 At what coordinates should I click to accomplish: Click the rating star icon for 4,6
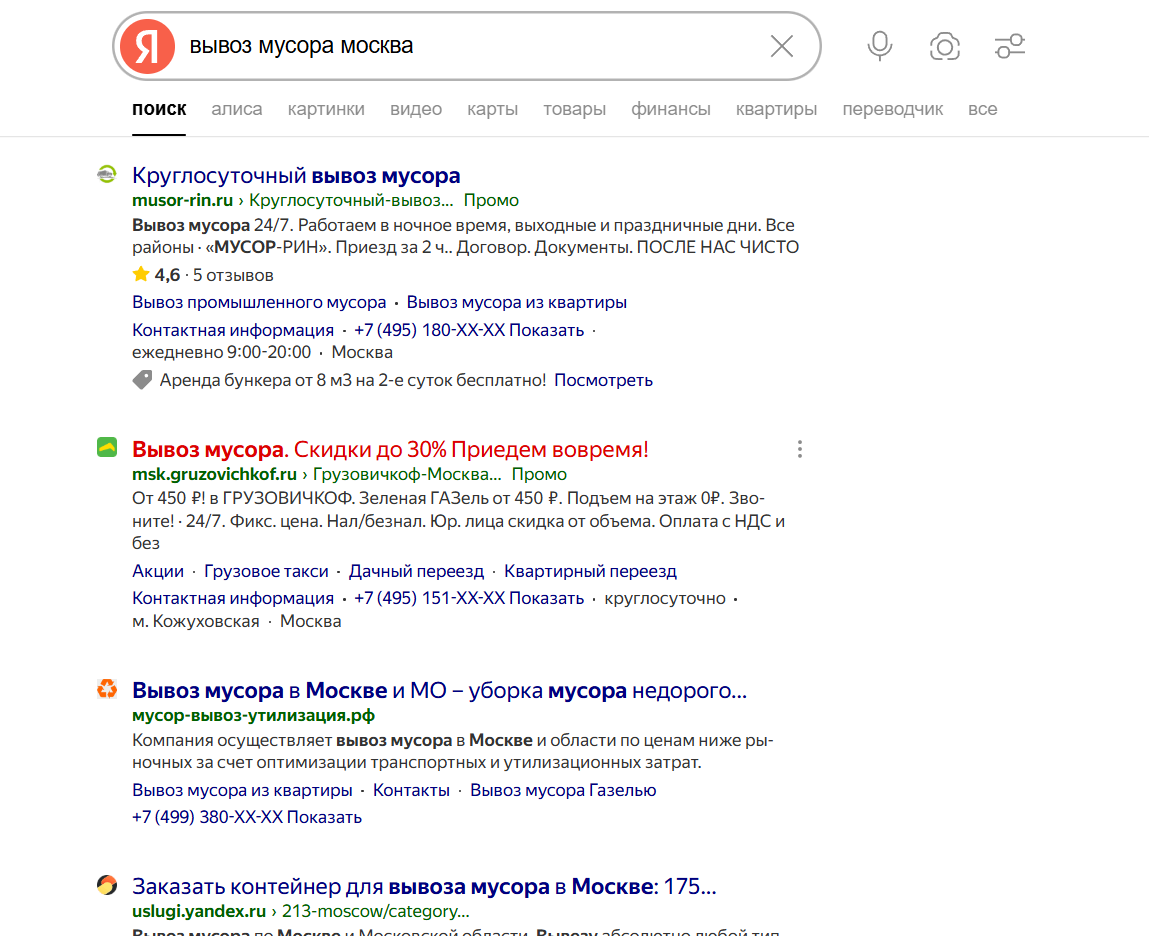pos(141,274)
